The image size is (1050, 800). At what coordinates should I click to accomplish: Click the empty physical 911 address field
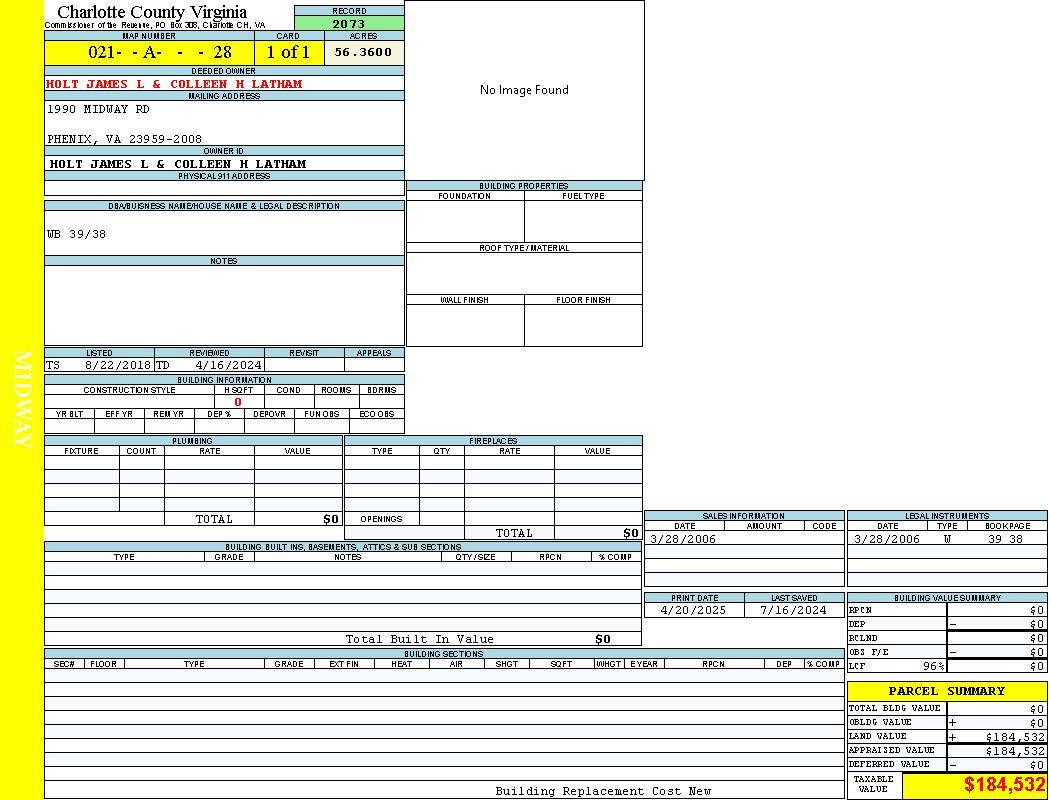pos(224,188)
